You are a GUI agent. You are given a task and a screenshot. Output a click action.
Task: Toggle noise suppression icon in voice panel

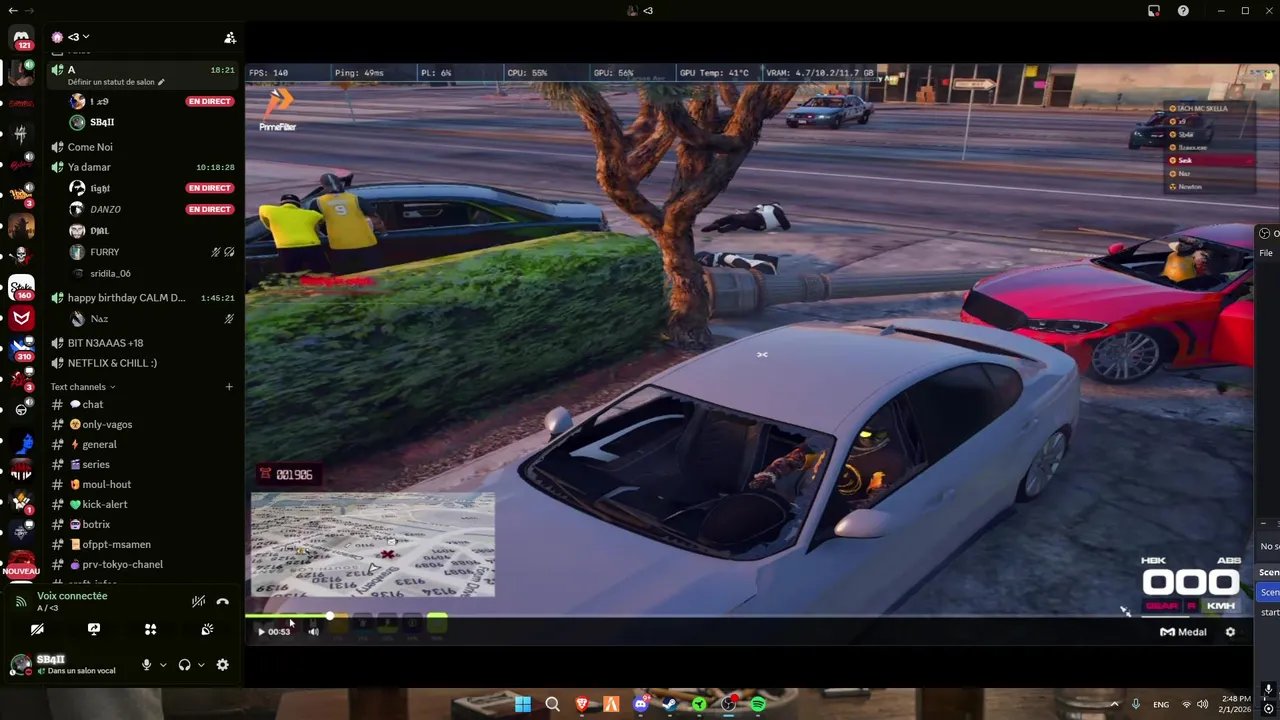click(x=198, y=601)
